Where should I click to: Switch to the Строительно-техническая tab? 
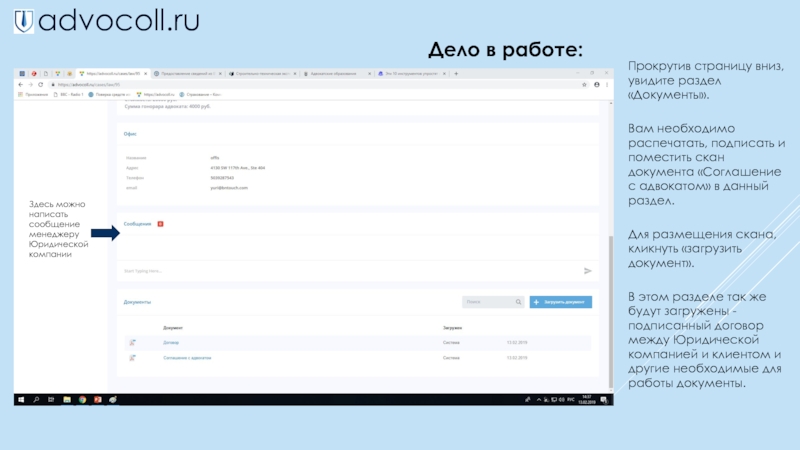pyautogui.click(x=262, y=73)
